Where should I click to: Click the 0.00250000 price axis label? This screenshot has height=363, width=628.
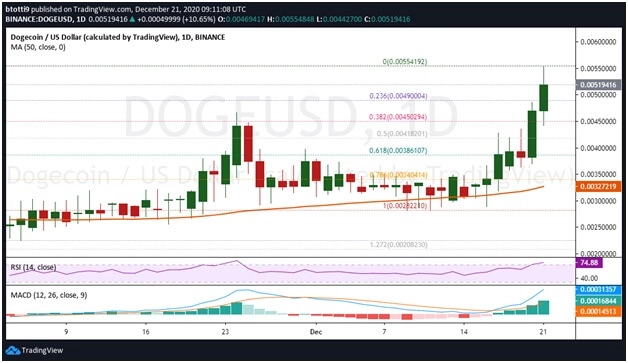point(598,227)
